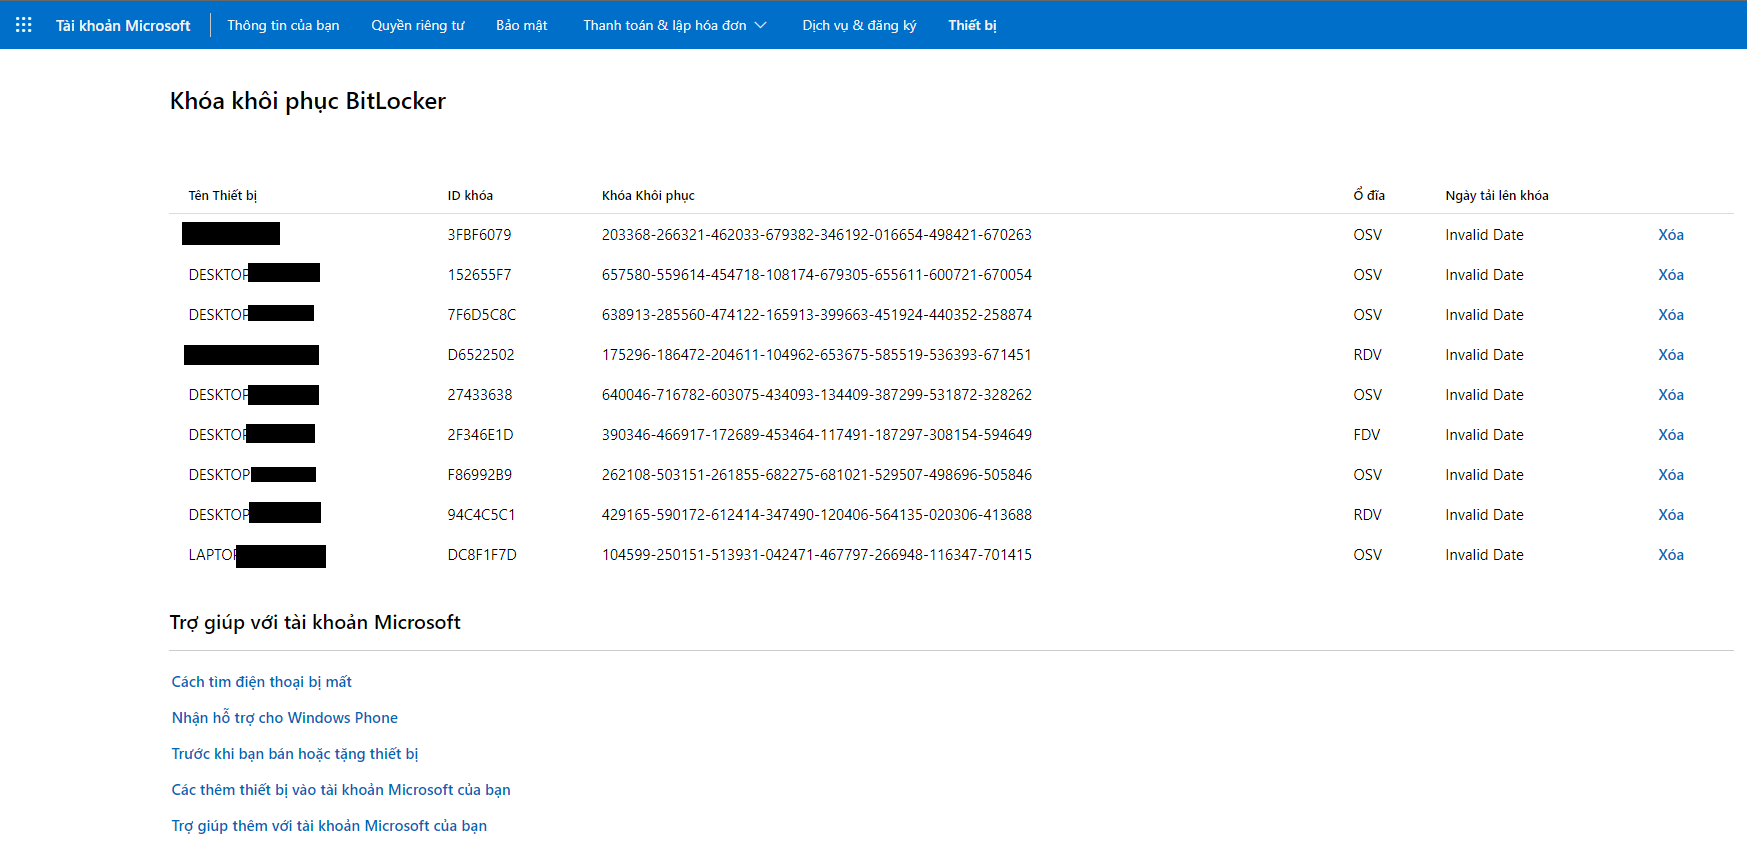Go to Thông tin của bạn tab
The height and width of the screenshot is (857, 1747).
pos(283,25)
